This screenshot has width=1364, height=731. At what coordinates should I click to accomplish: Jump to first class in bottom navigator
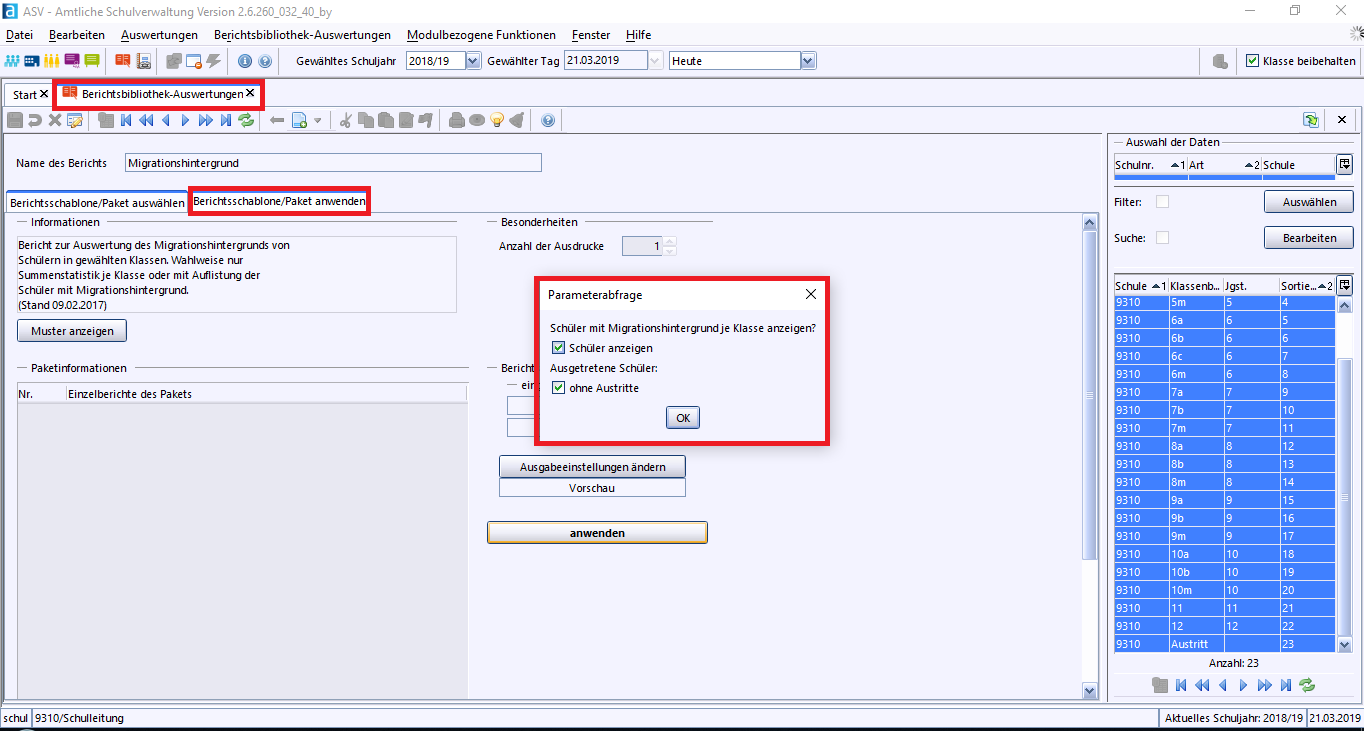point(1181,685)
